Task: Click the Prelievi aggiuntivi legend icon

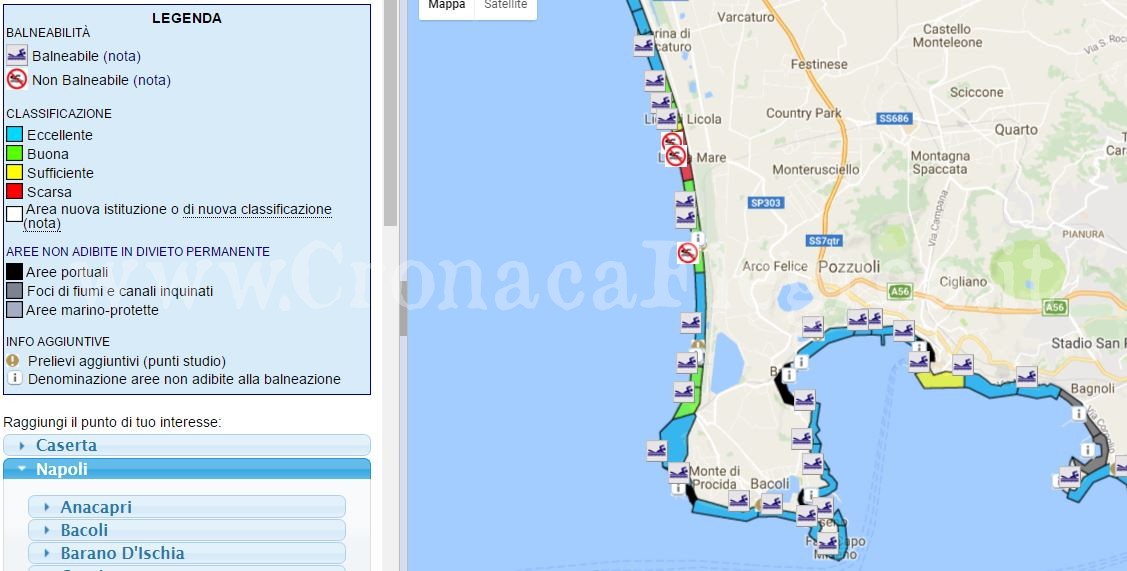Action: [x=14, y=361]
